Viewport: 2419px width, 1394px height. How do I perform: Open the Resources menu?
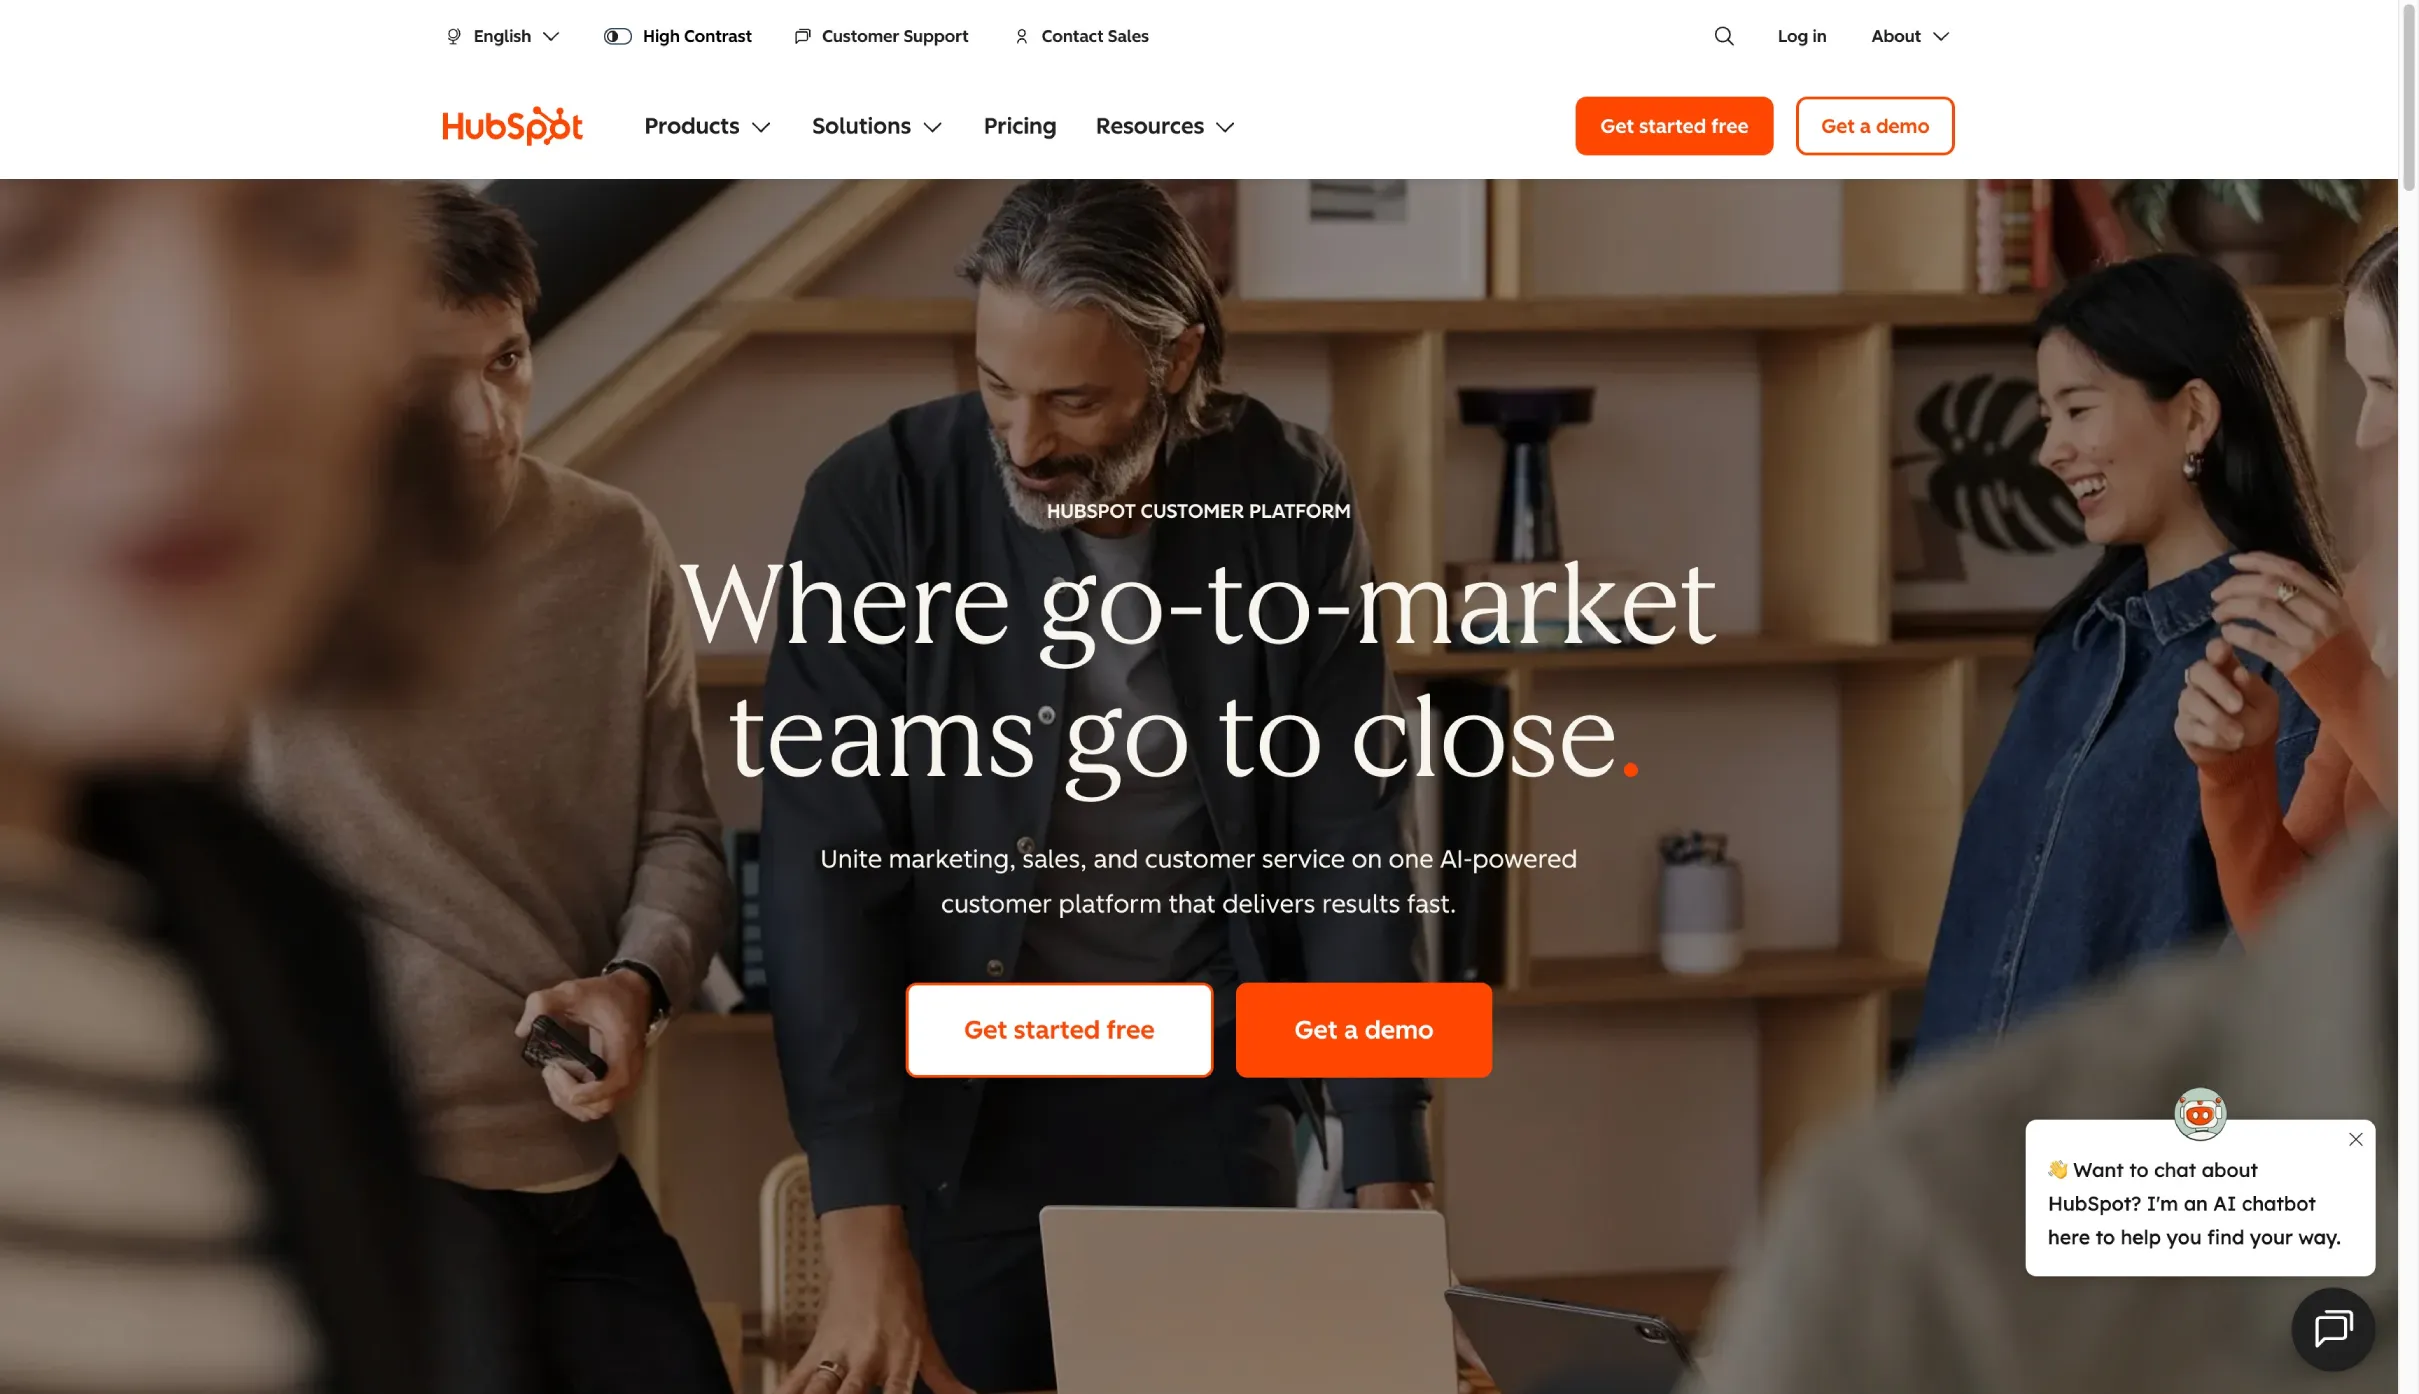[x=1165, y=126]
